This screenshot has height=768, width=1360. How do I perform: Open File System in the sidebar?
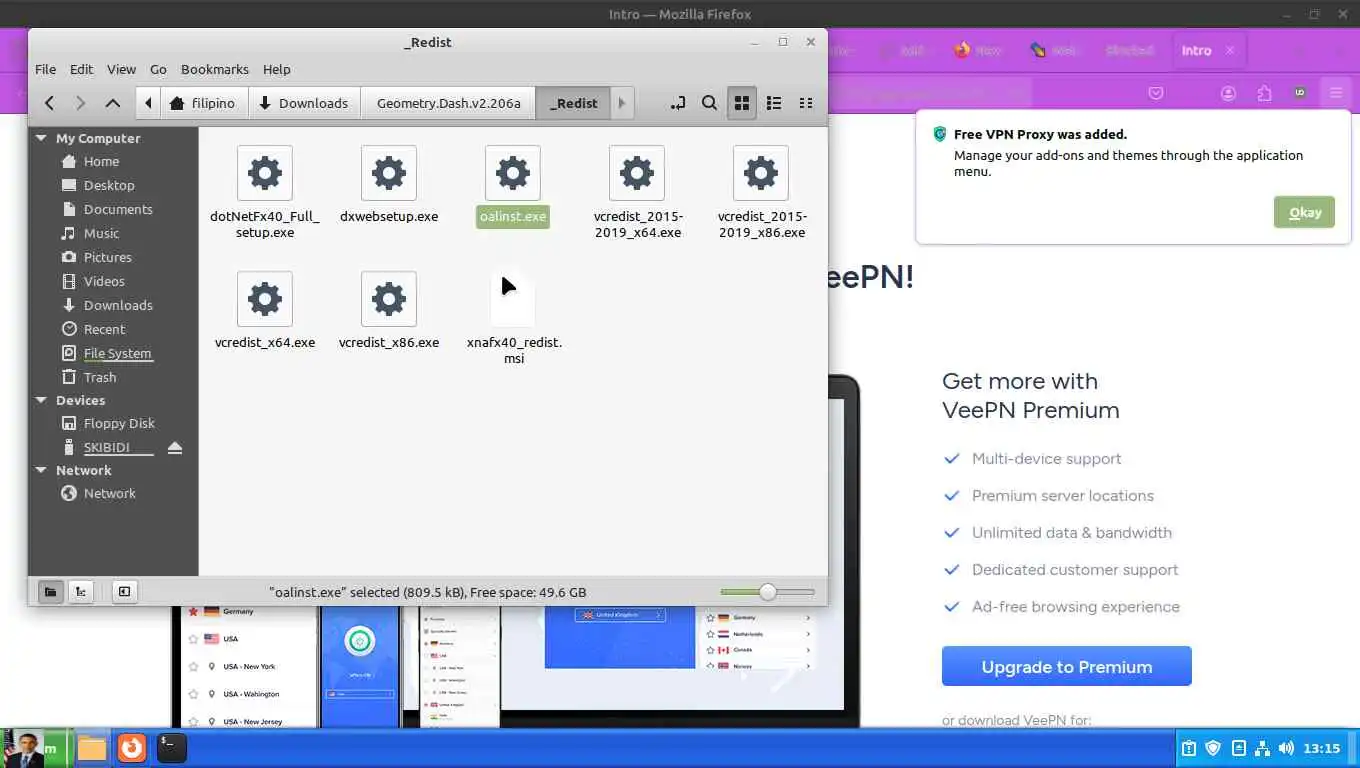pos(117,353)
